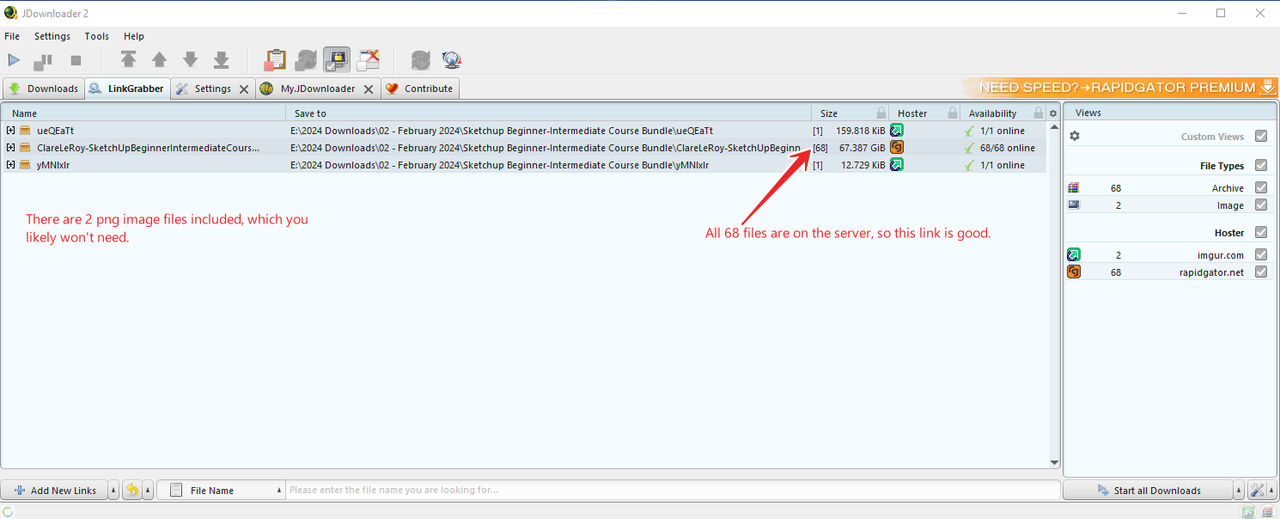Image resolution: width=1280 pixels, height=519 pixels.
Task: Close the Settings tab
Action: (244, 89)
